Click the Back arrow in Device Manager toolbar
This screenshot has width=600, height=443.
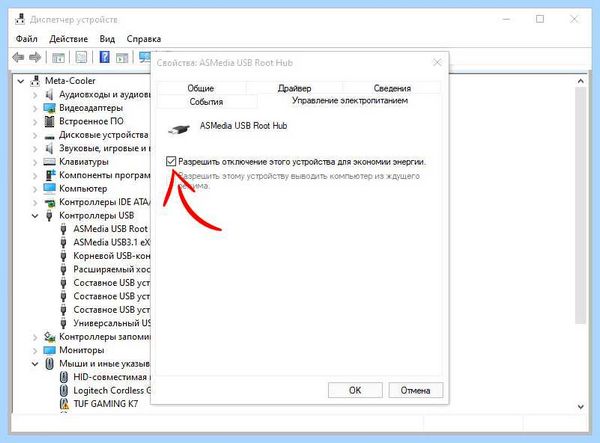(18, 57)
